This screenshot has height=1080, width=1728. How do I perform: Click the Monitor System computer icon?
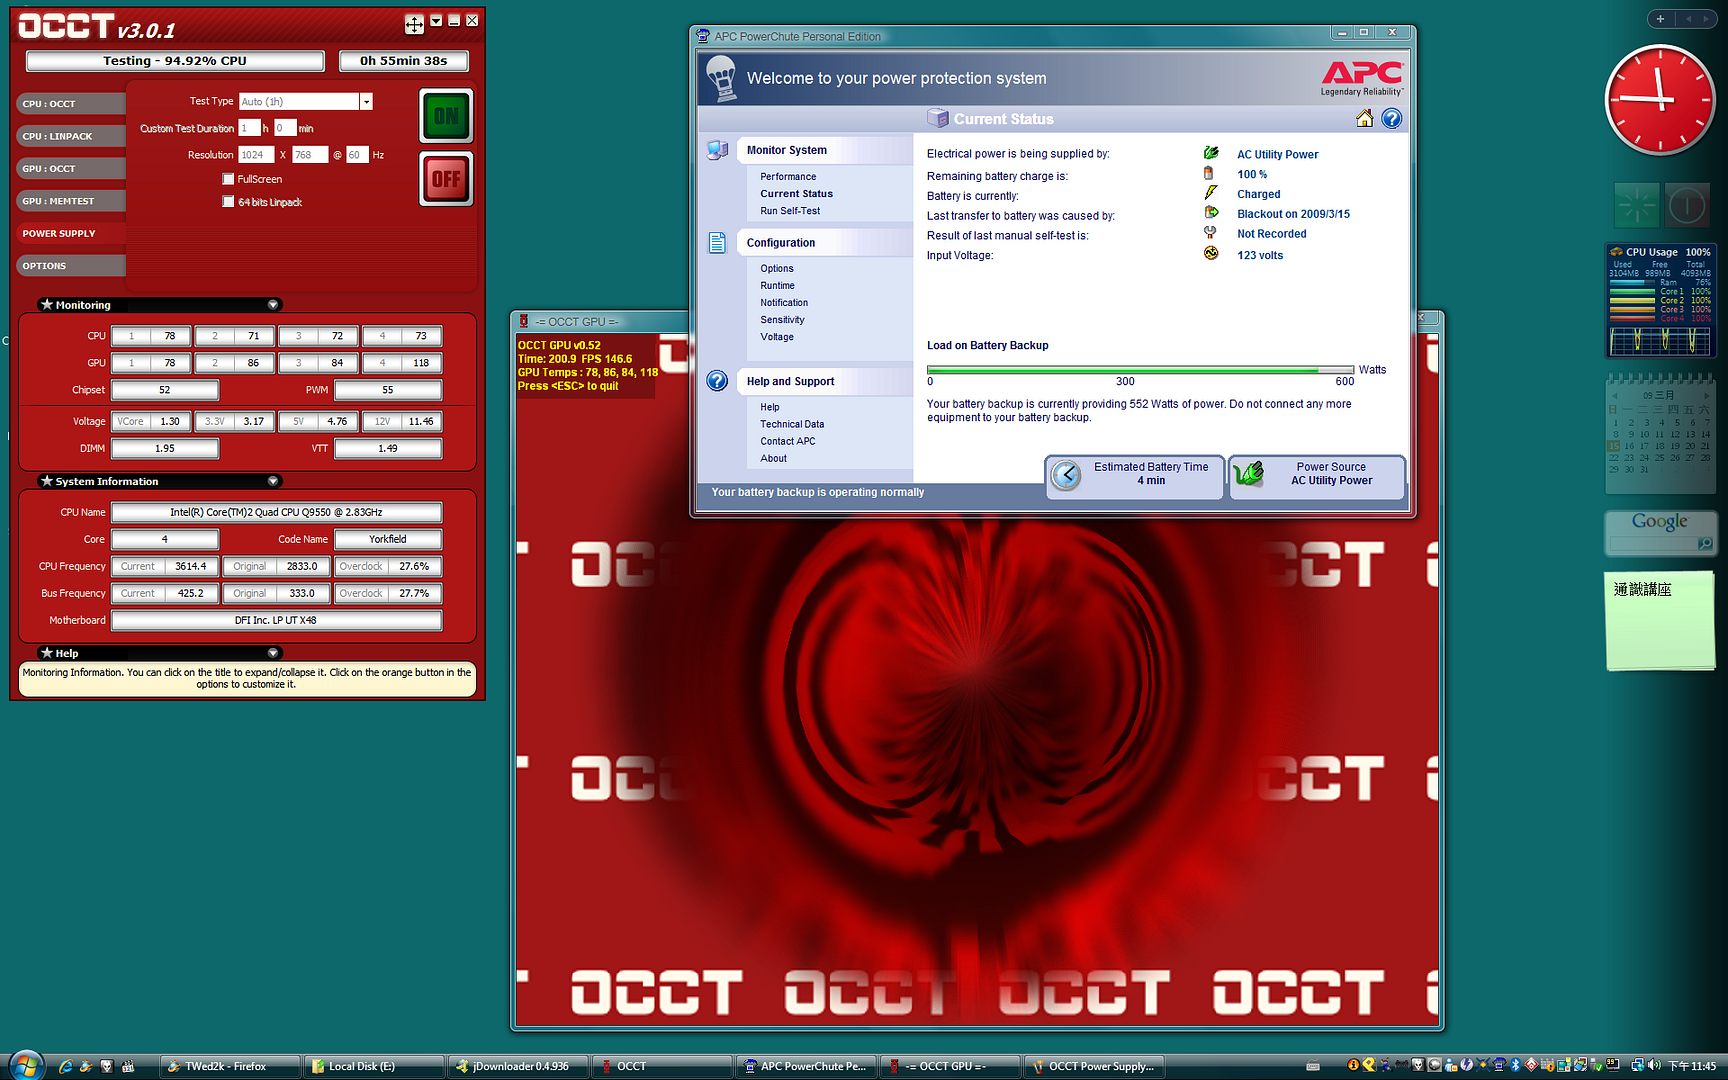click(717, 151)
